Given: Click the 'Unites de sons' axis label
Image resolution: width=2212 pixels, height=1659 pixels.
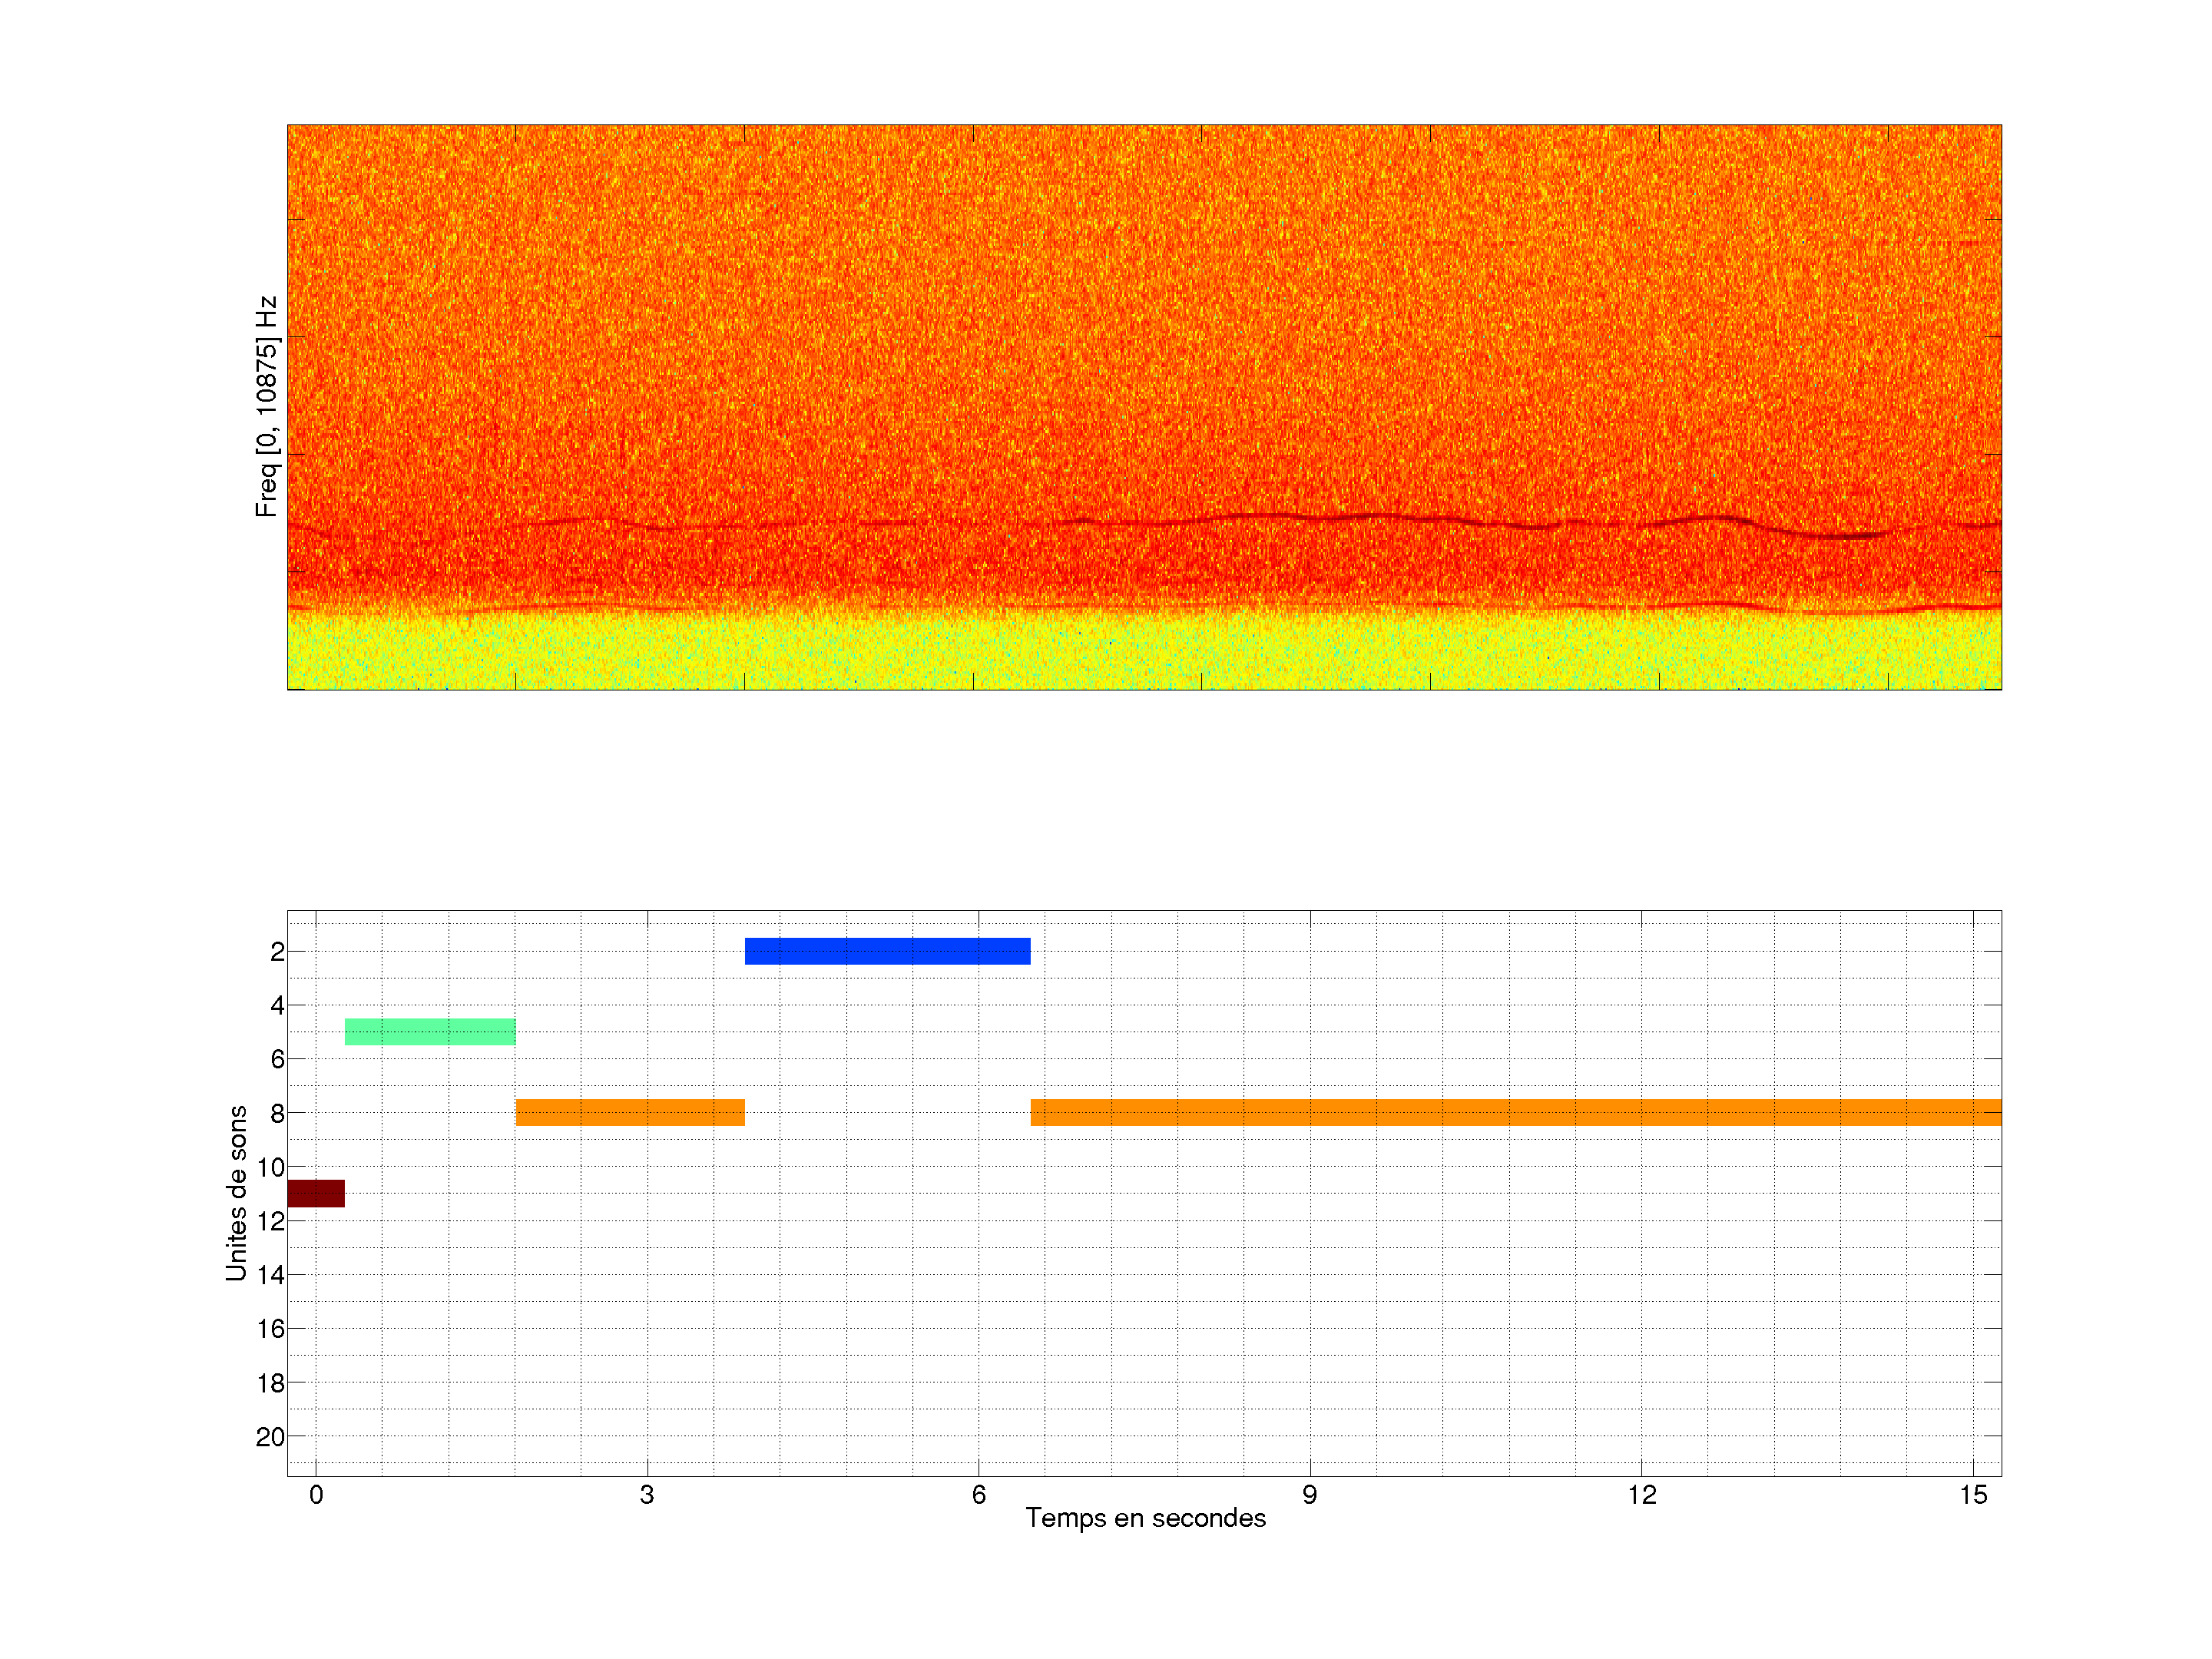Looking at the screenshot, I should point(237,1193).
